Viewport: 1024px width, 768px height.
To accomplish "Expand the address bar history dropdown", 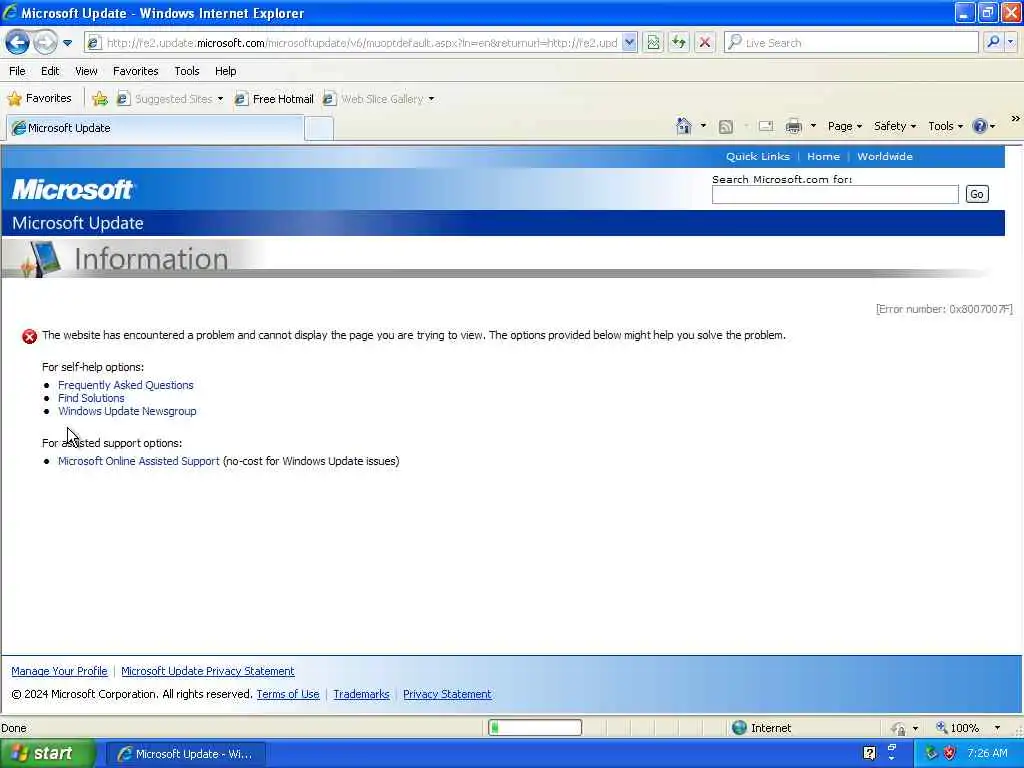I will point(629,43).
